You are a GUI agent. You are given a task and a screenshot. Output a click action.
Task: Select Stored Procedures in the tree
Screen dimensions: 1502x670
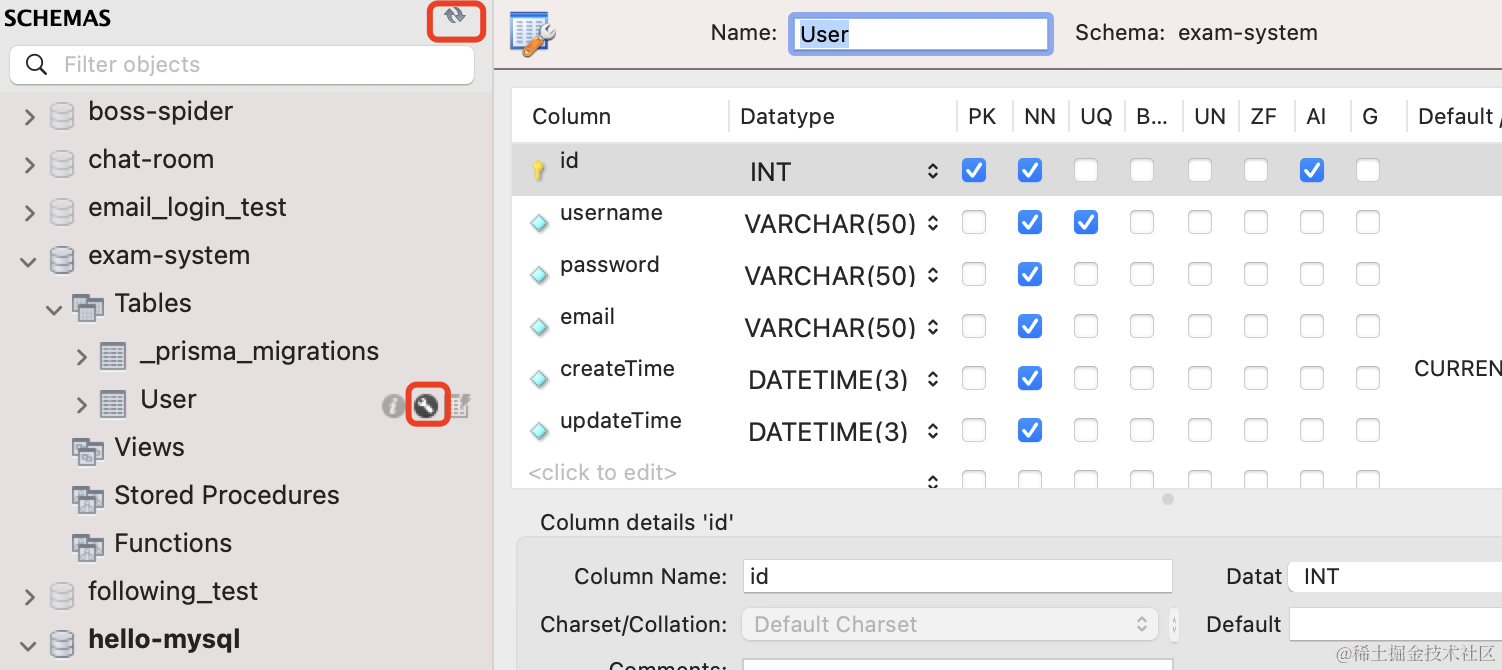[x=226, y=495]
